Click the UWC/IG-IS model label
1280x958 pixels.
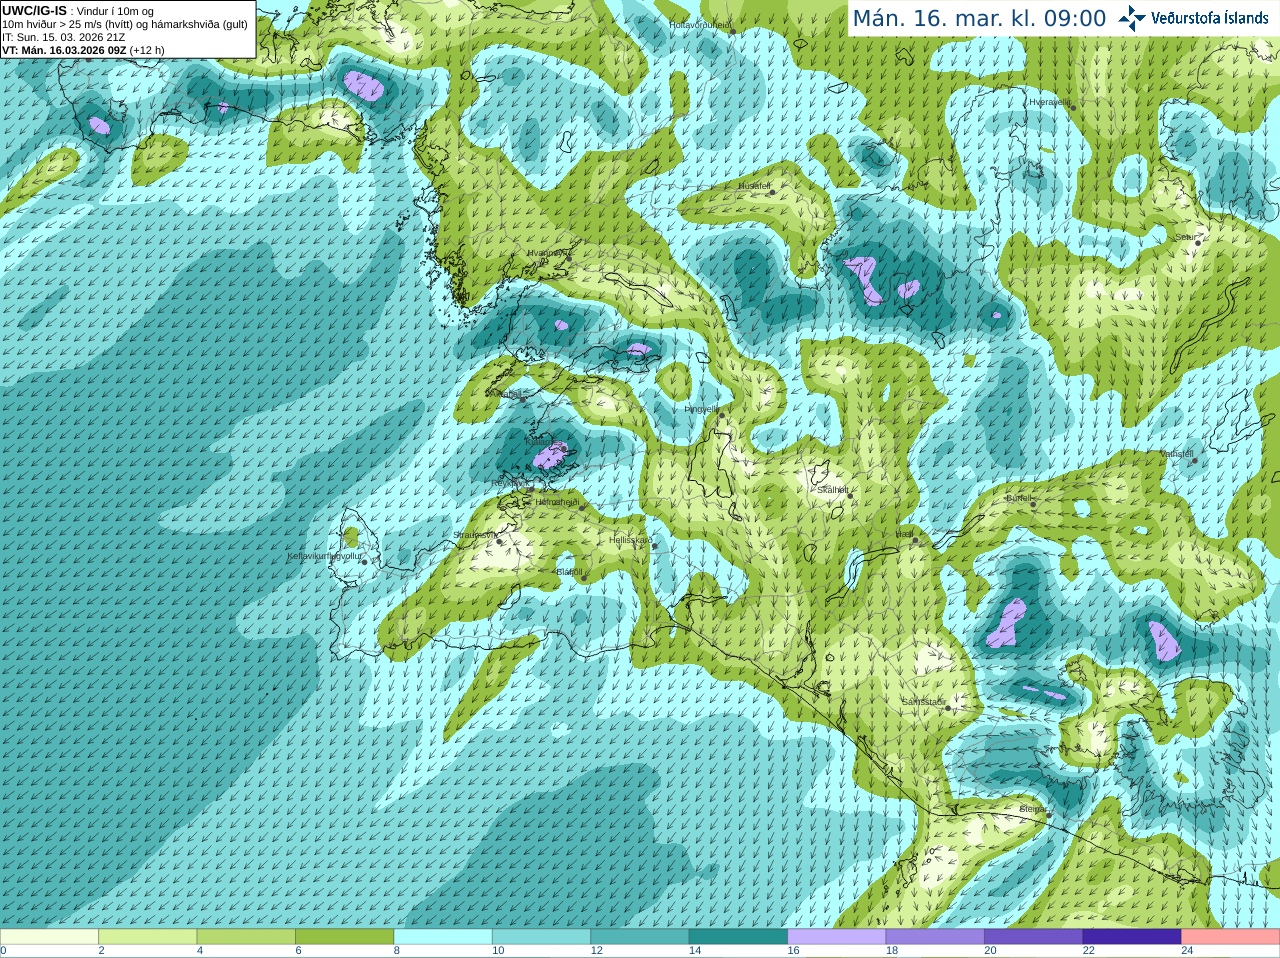34,10
